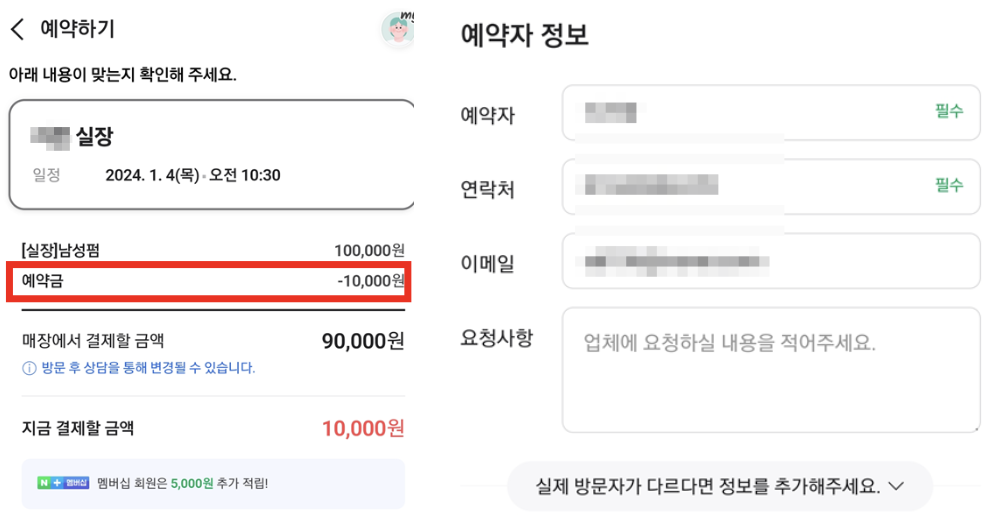1004x518 pixels.
Task: Click the N+ 멤버십 badge icon
Action: [x=63, y=483]
